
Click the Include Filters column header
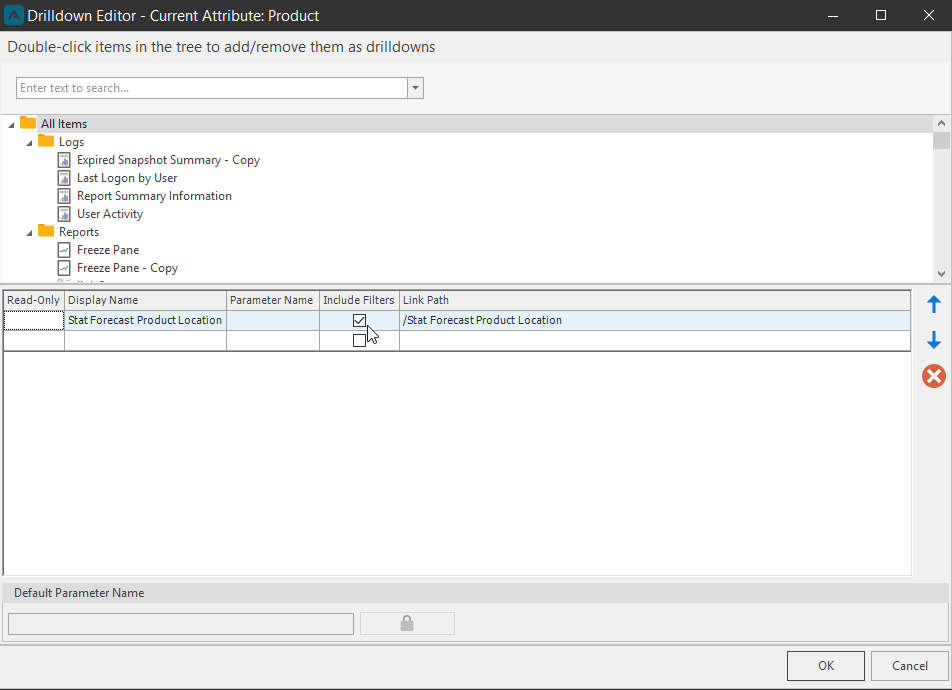coord(359,300)
